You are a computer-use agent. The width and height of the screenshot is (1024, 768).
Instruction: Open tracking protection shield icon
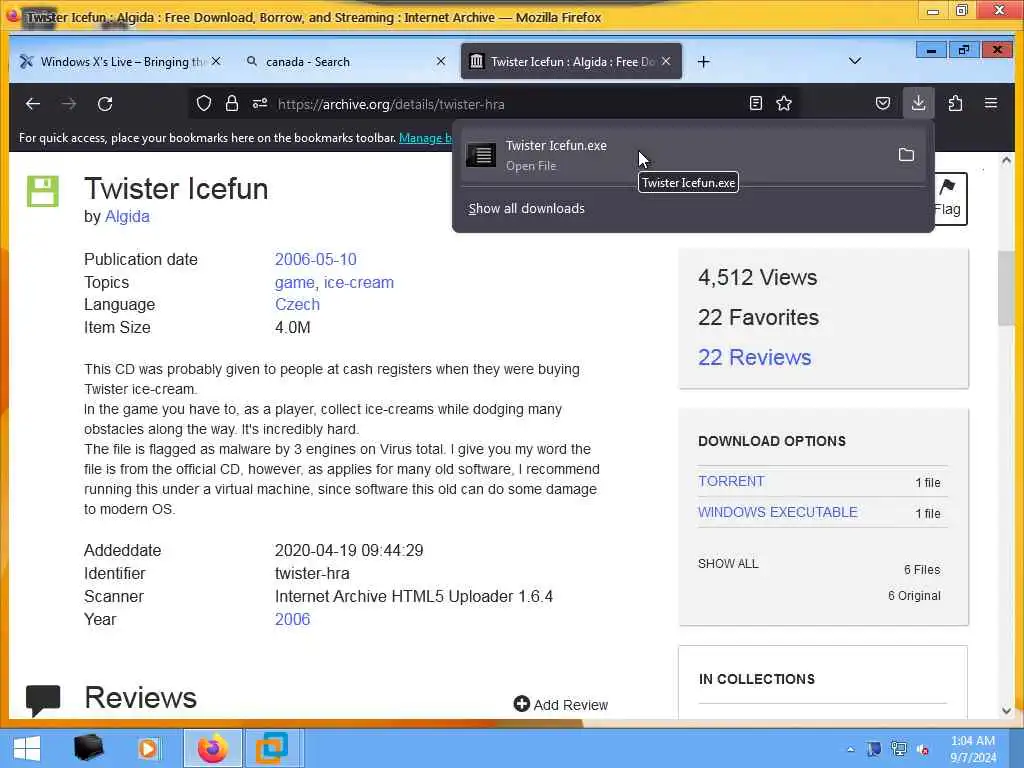(x=204, y=104)
